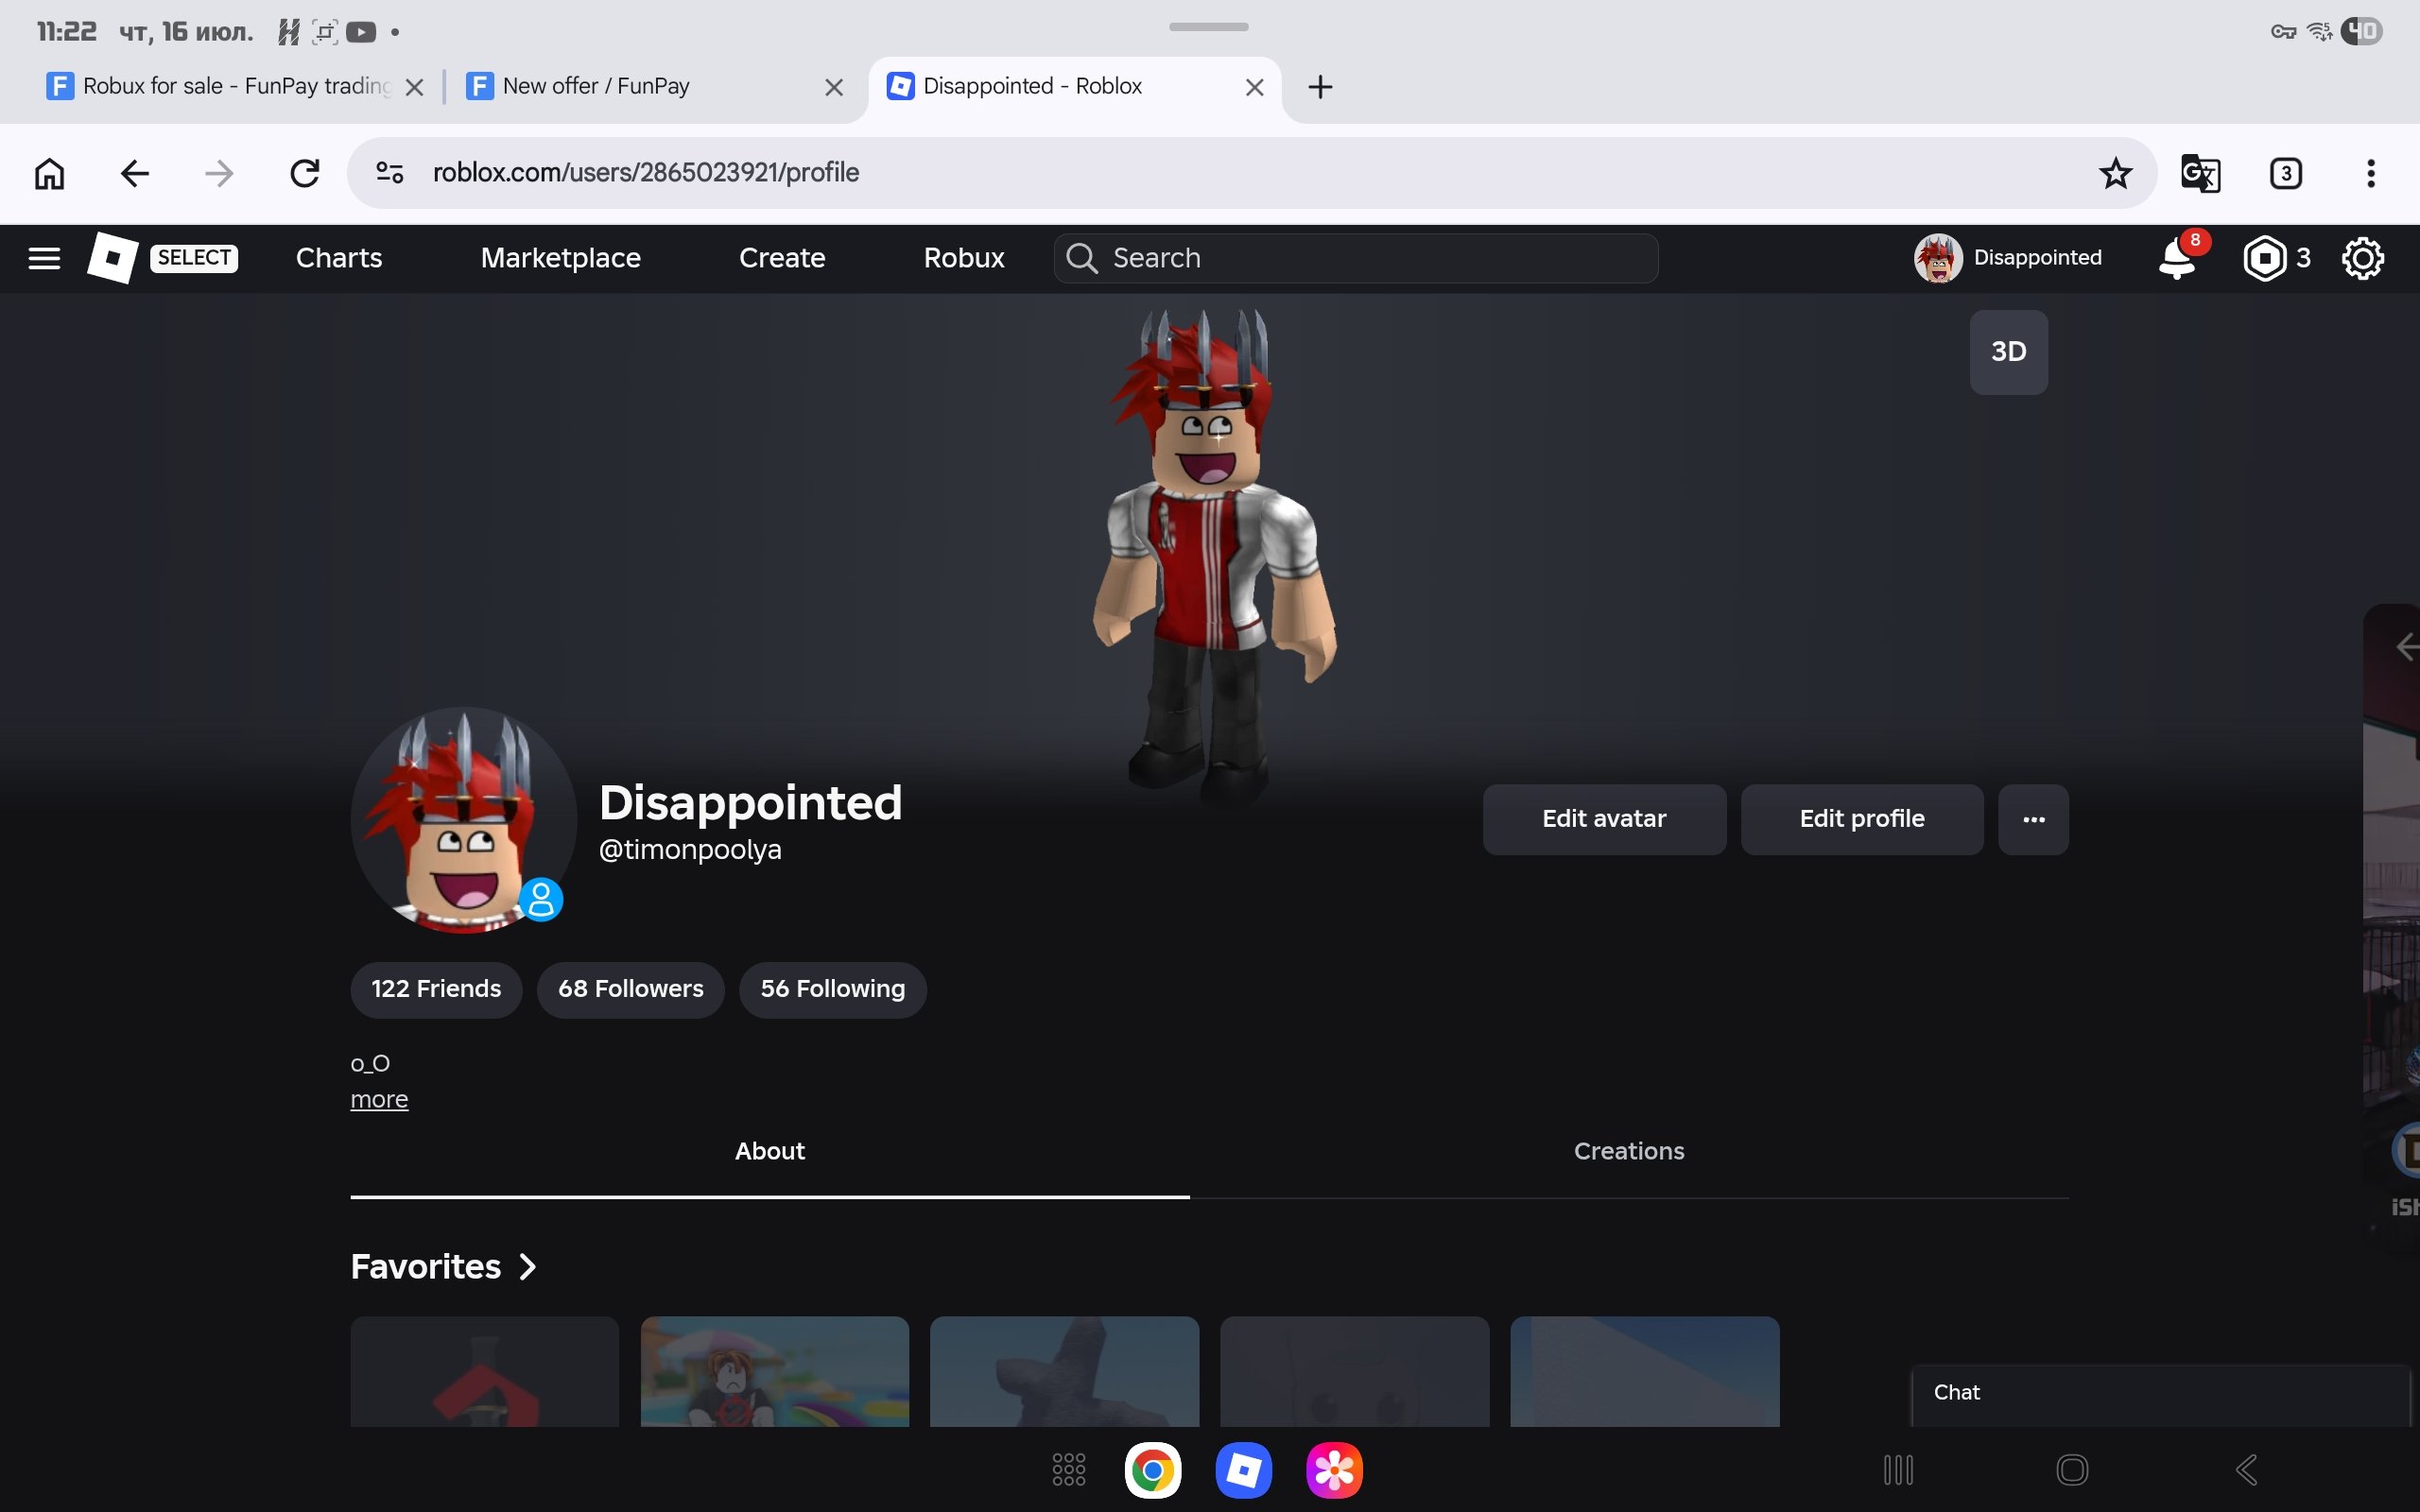Image resolution: width=2420 pixels, height=1512 pixels.
Task: Open the first favorite game thumbnail
Action: (x=485, y=1371)
